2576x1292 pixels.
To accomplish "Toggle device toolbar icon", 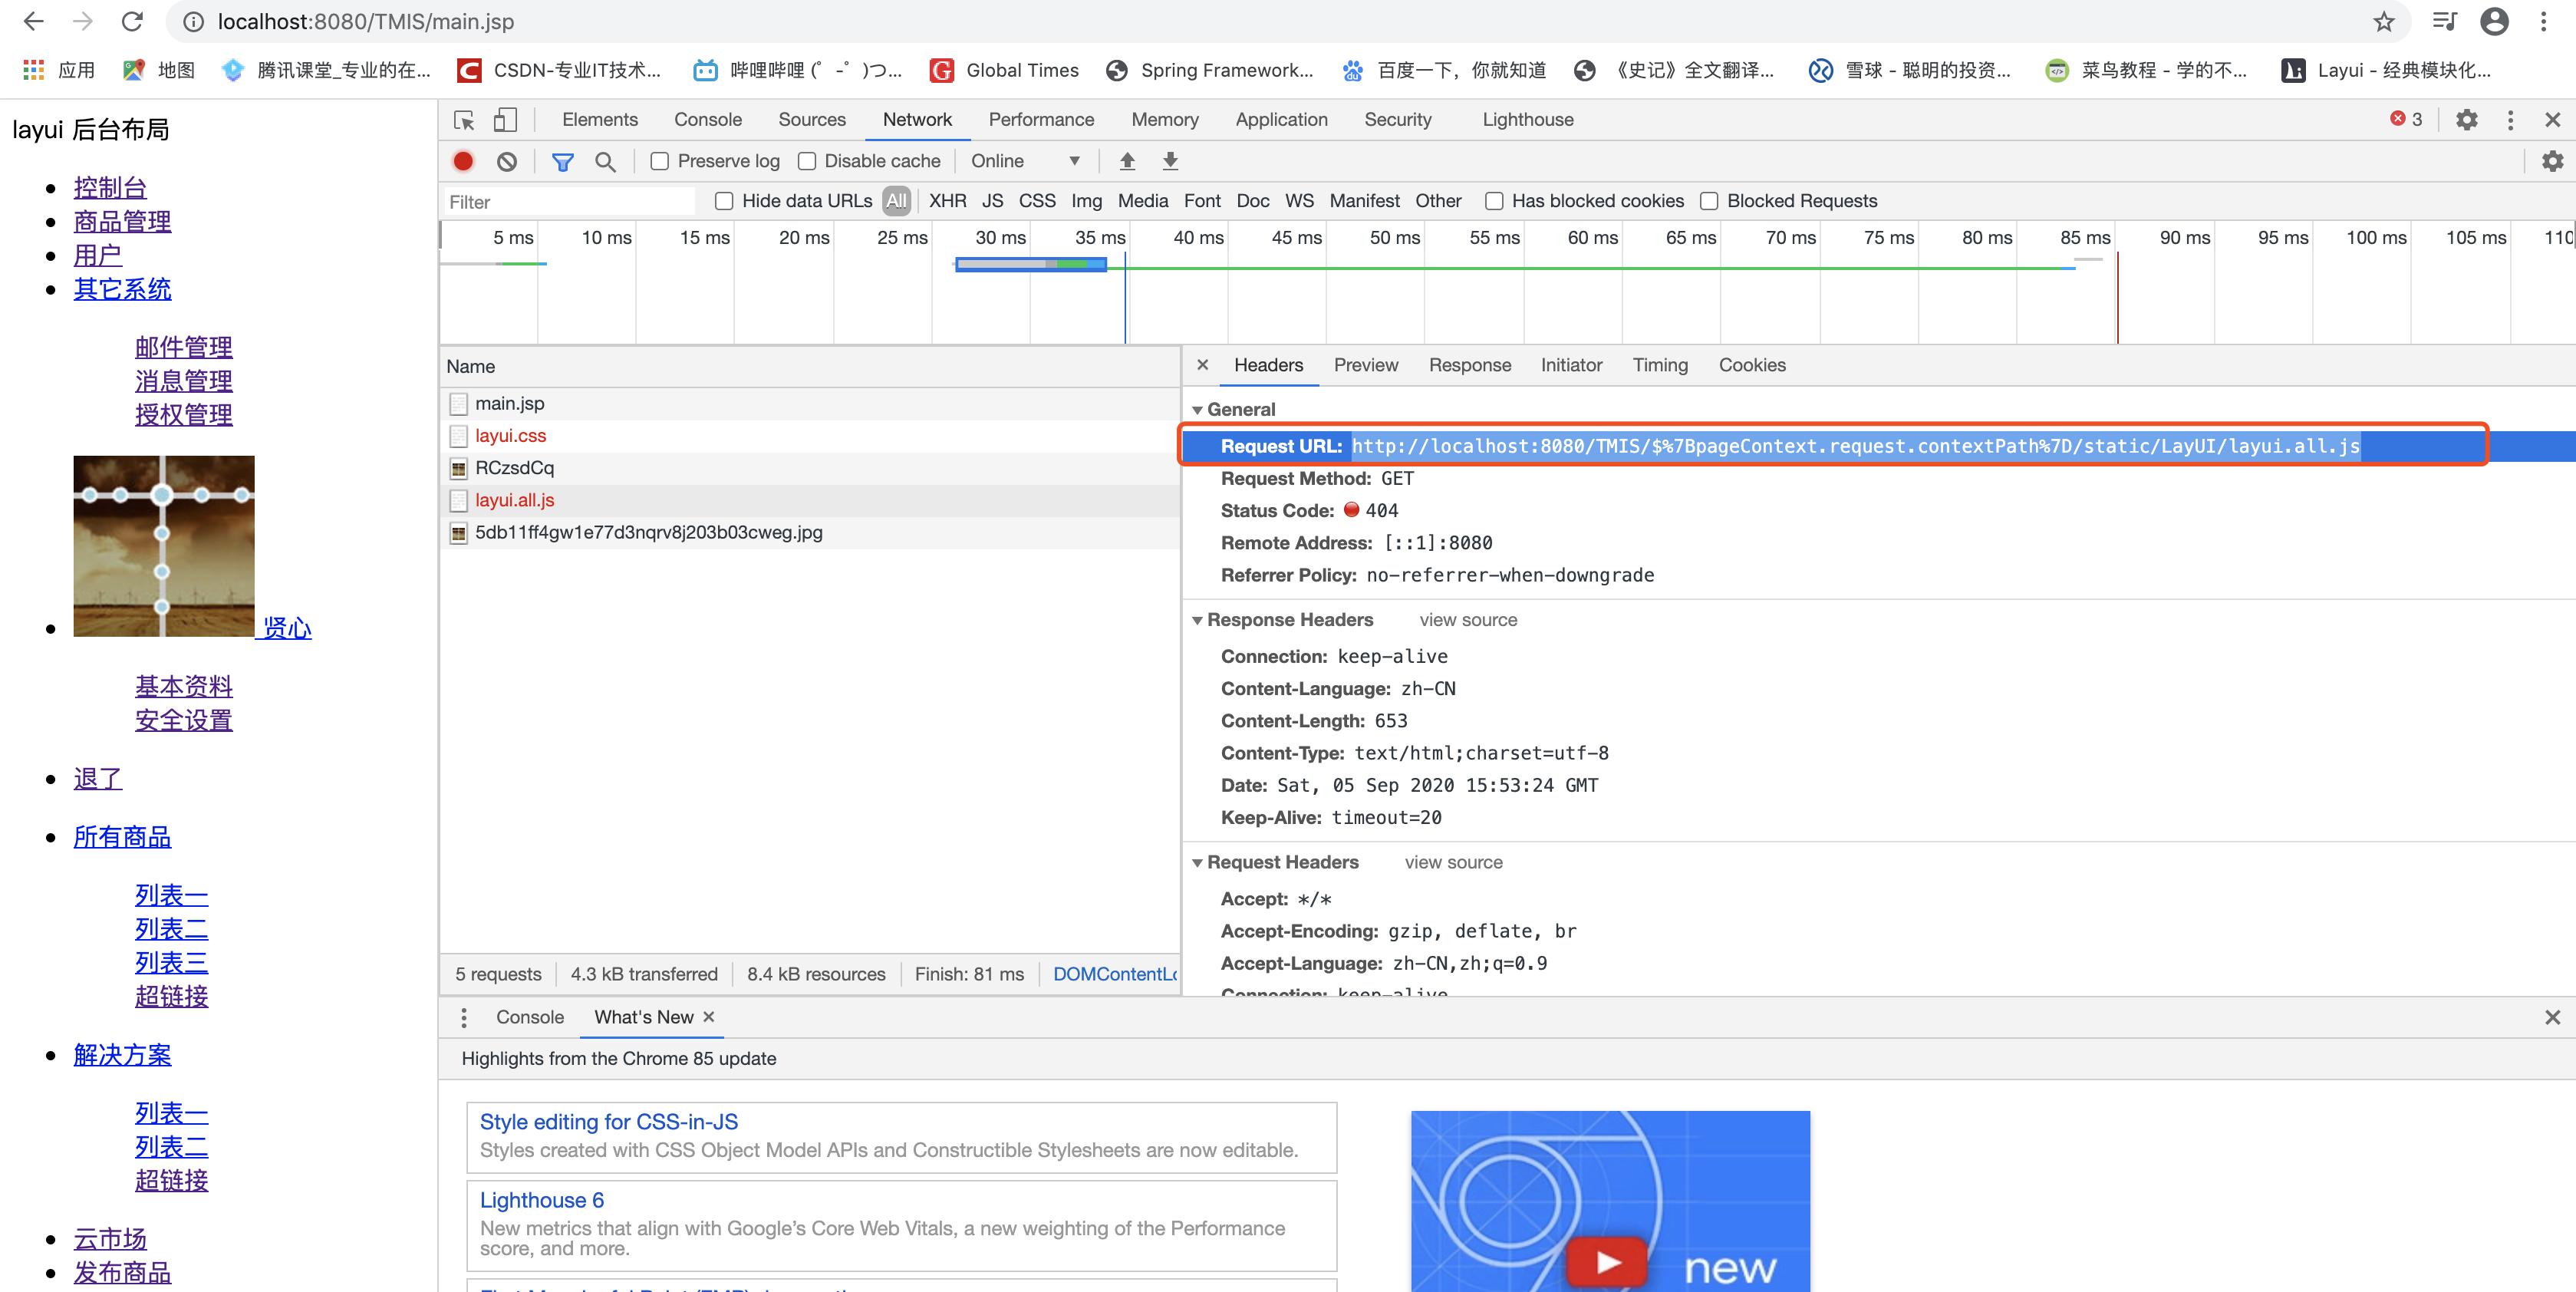I will pyautogui.click(x=505, y=120).
